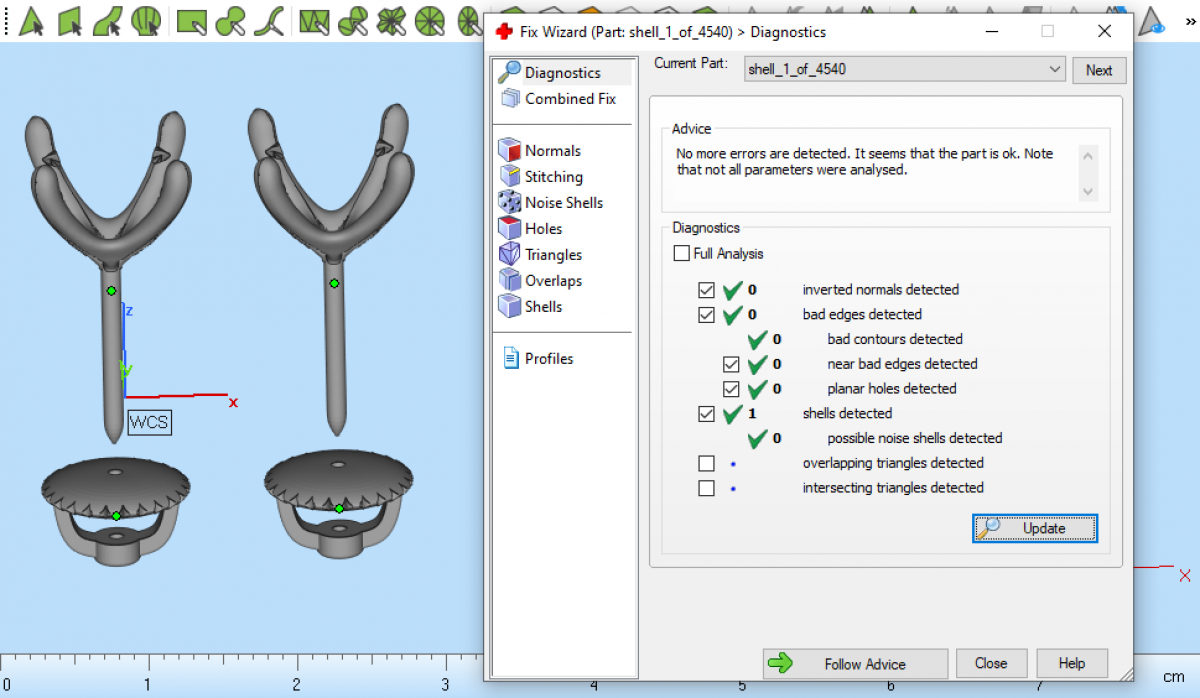Screen dimensions: 1200x698
Task: Open the Profiles document icon
Action: (510, 359)
